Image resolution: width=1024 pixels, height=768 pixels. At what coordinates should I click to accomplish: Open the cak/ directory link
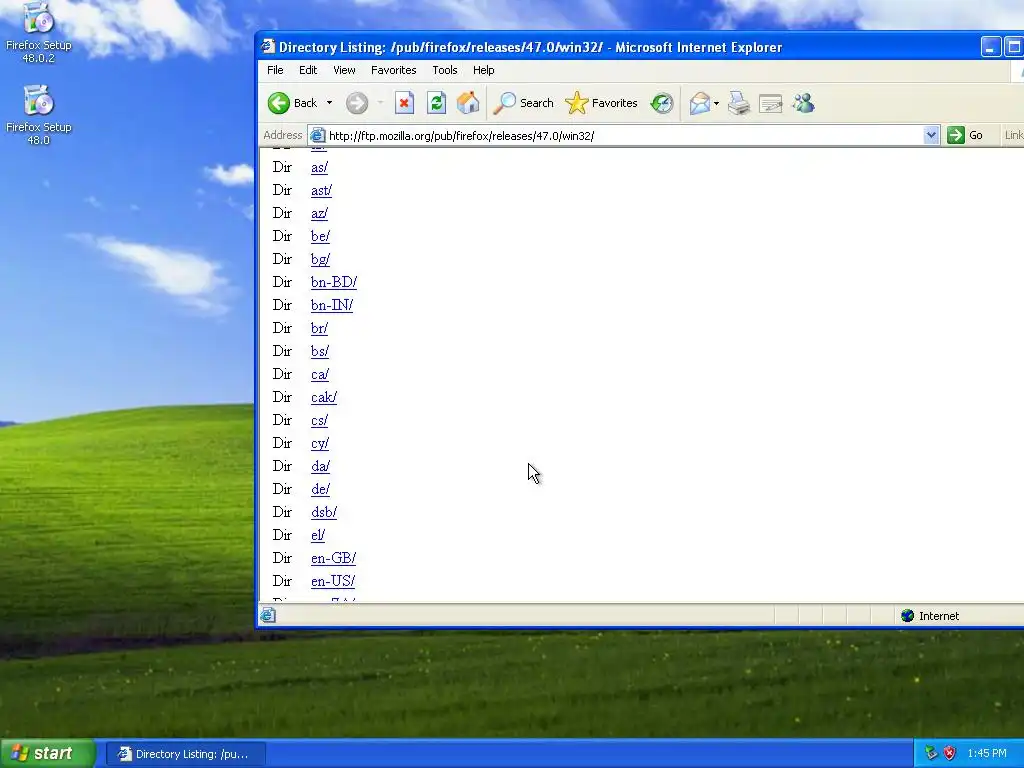click(x=324, y=397)
